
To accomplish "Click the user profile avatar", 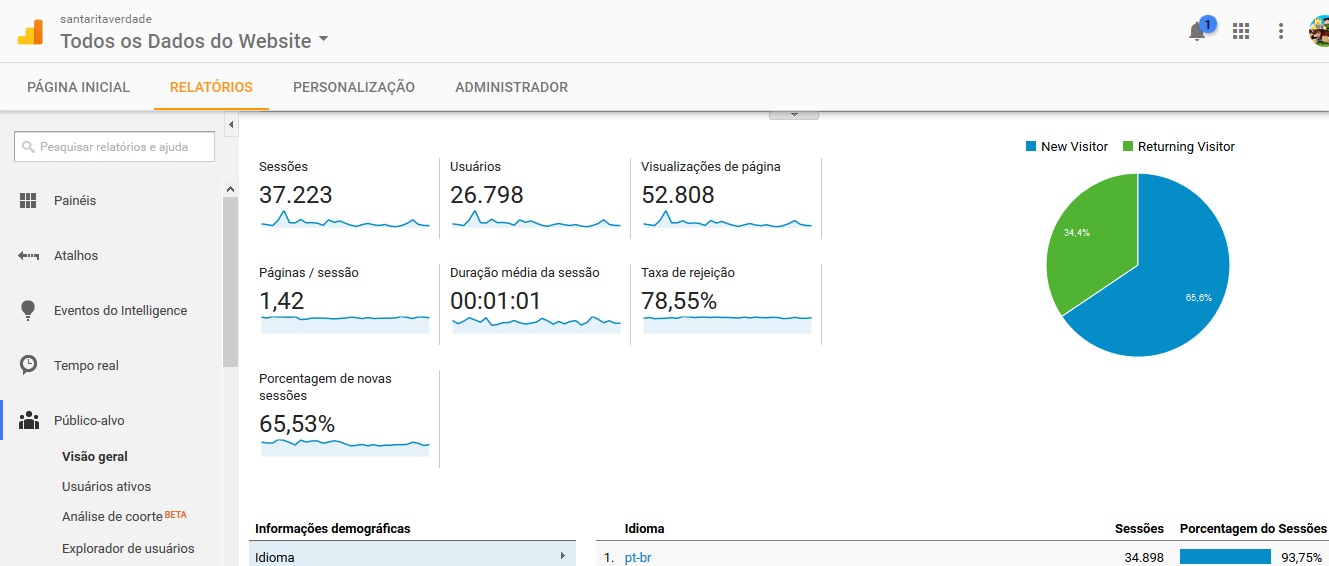I will 1319,31.
